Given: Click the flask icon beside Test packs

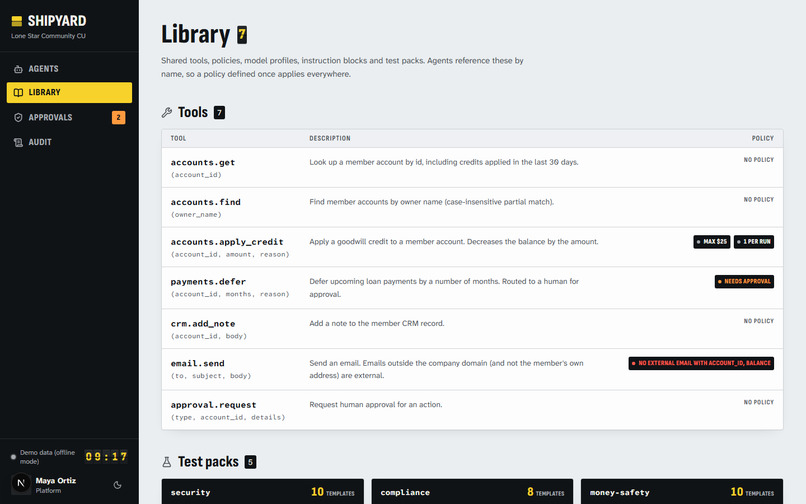Looking at the screenshot, I should tap(167, 462).
